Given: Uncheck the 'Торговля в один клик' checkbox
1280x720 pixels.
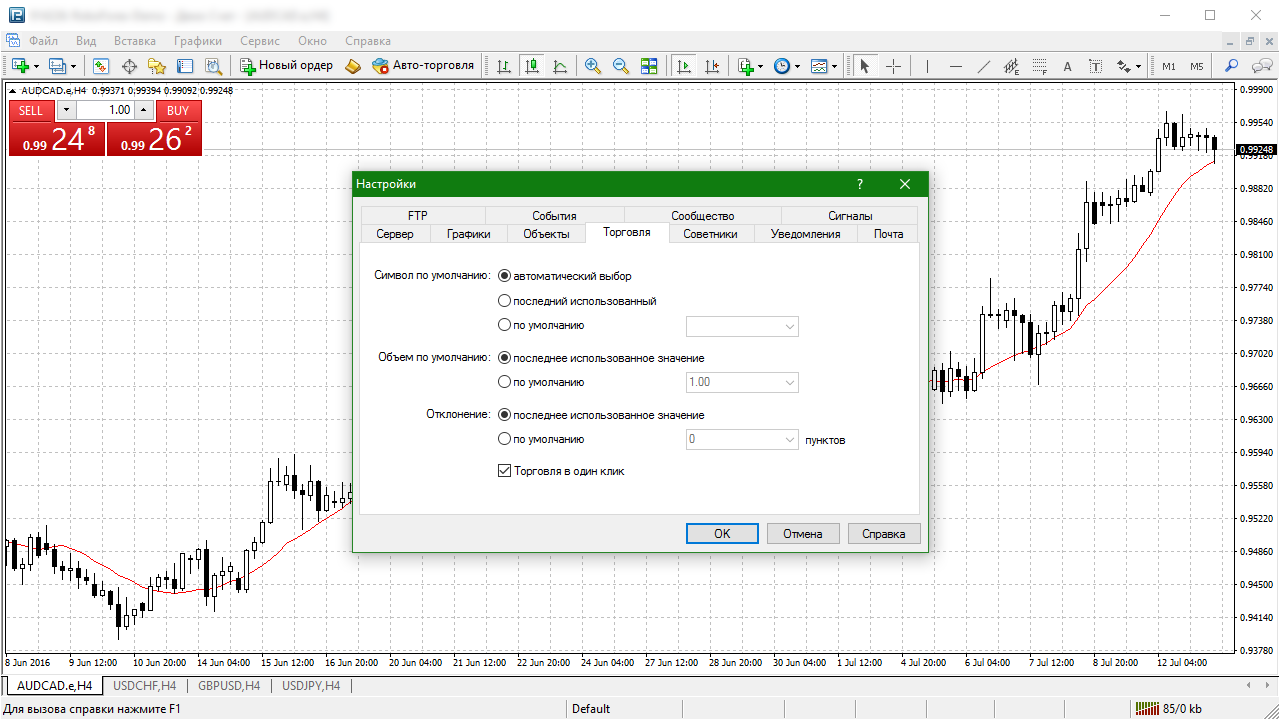Looking at the screenshot, I should 505,471.
